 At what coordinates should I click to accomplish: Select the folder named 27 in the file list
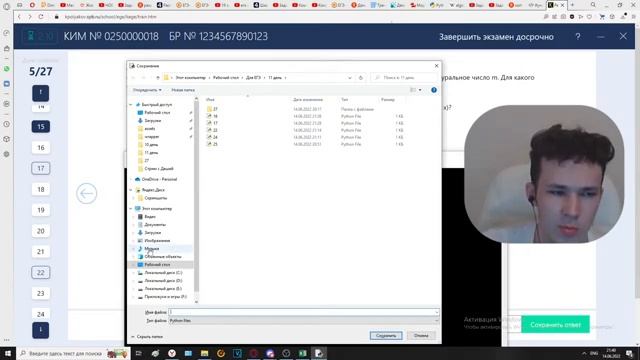(x=215, y=109)
